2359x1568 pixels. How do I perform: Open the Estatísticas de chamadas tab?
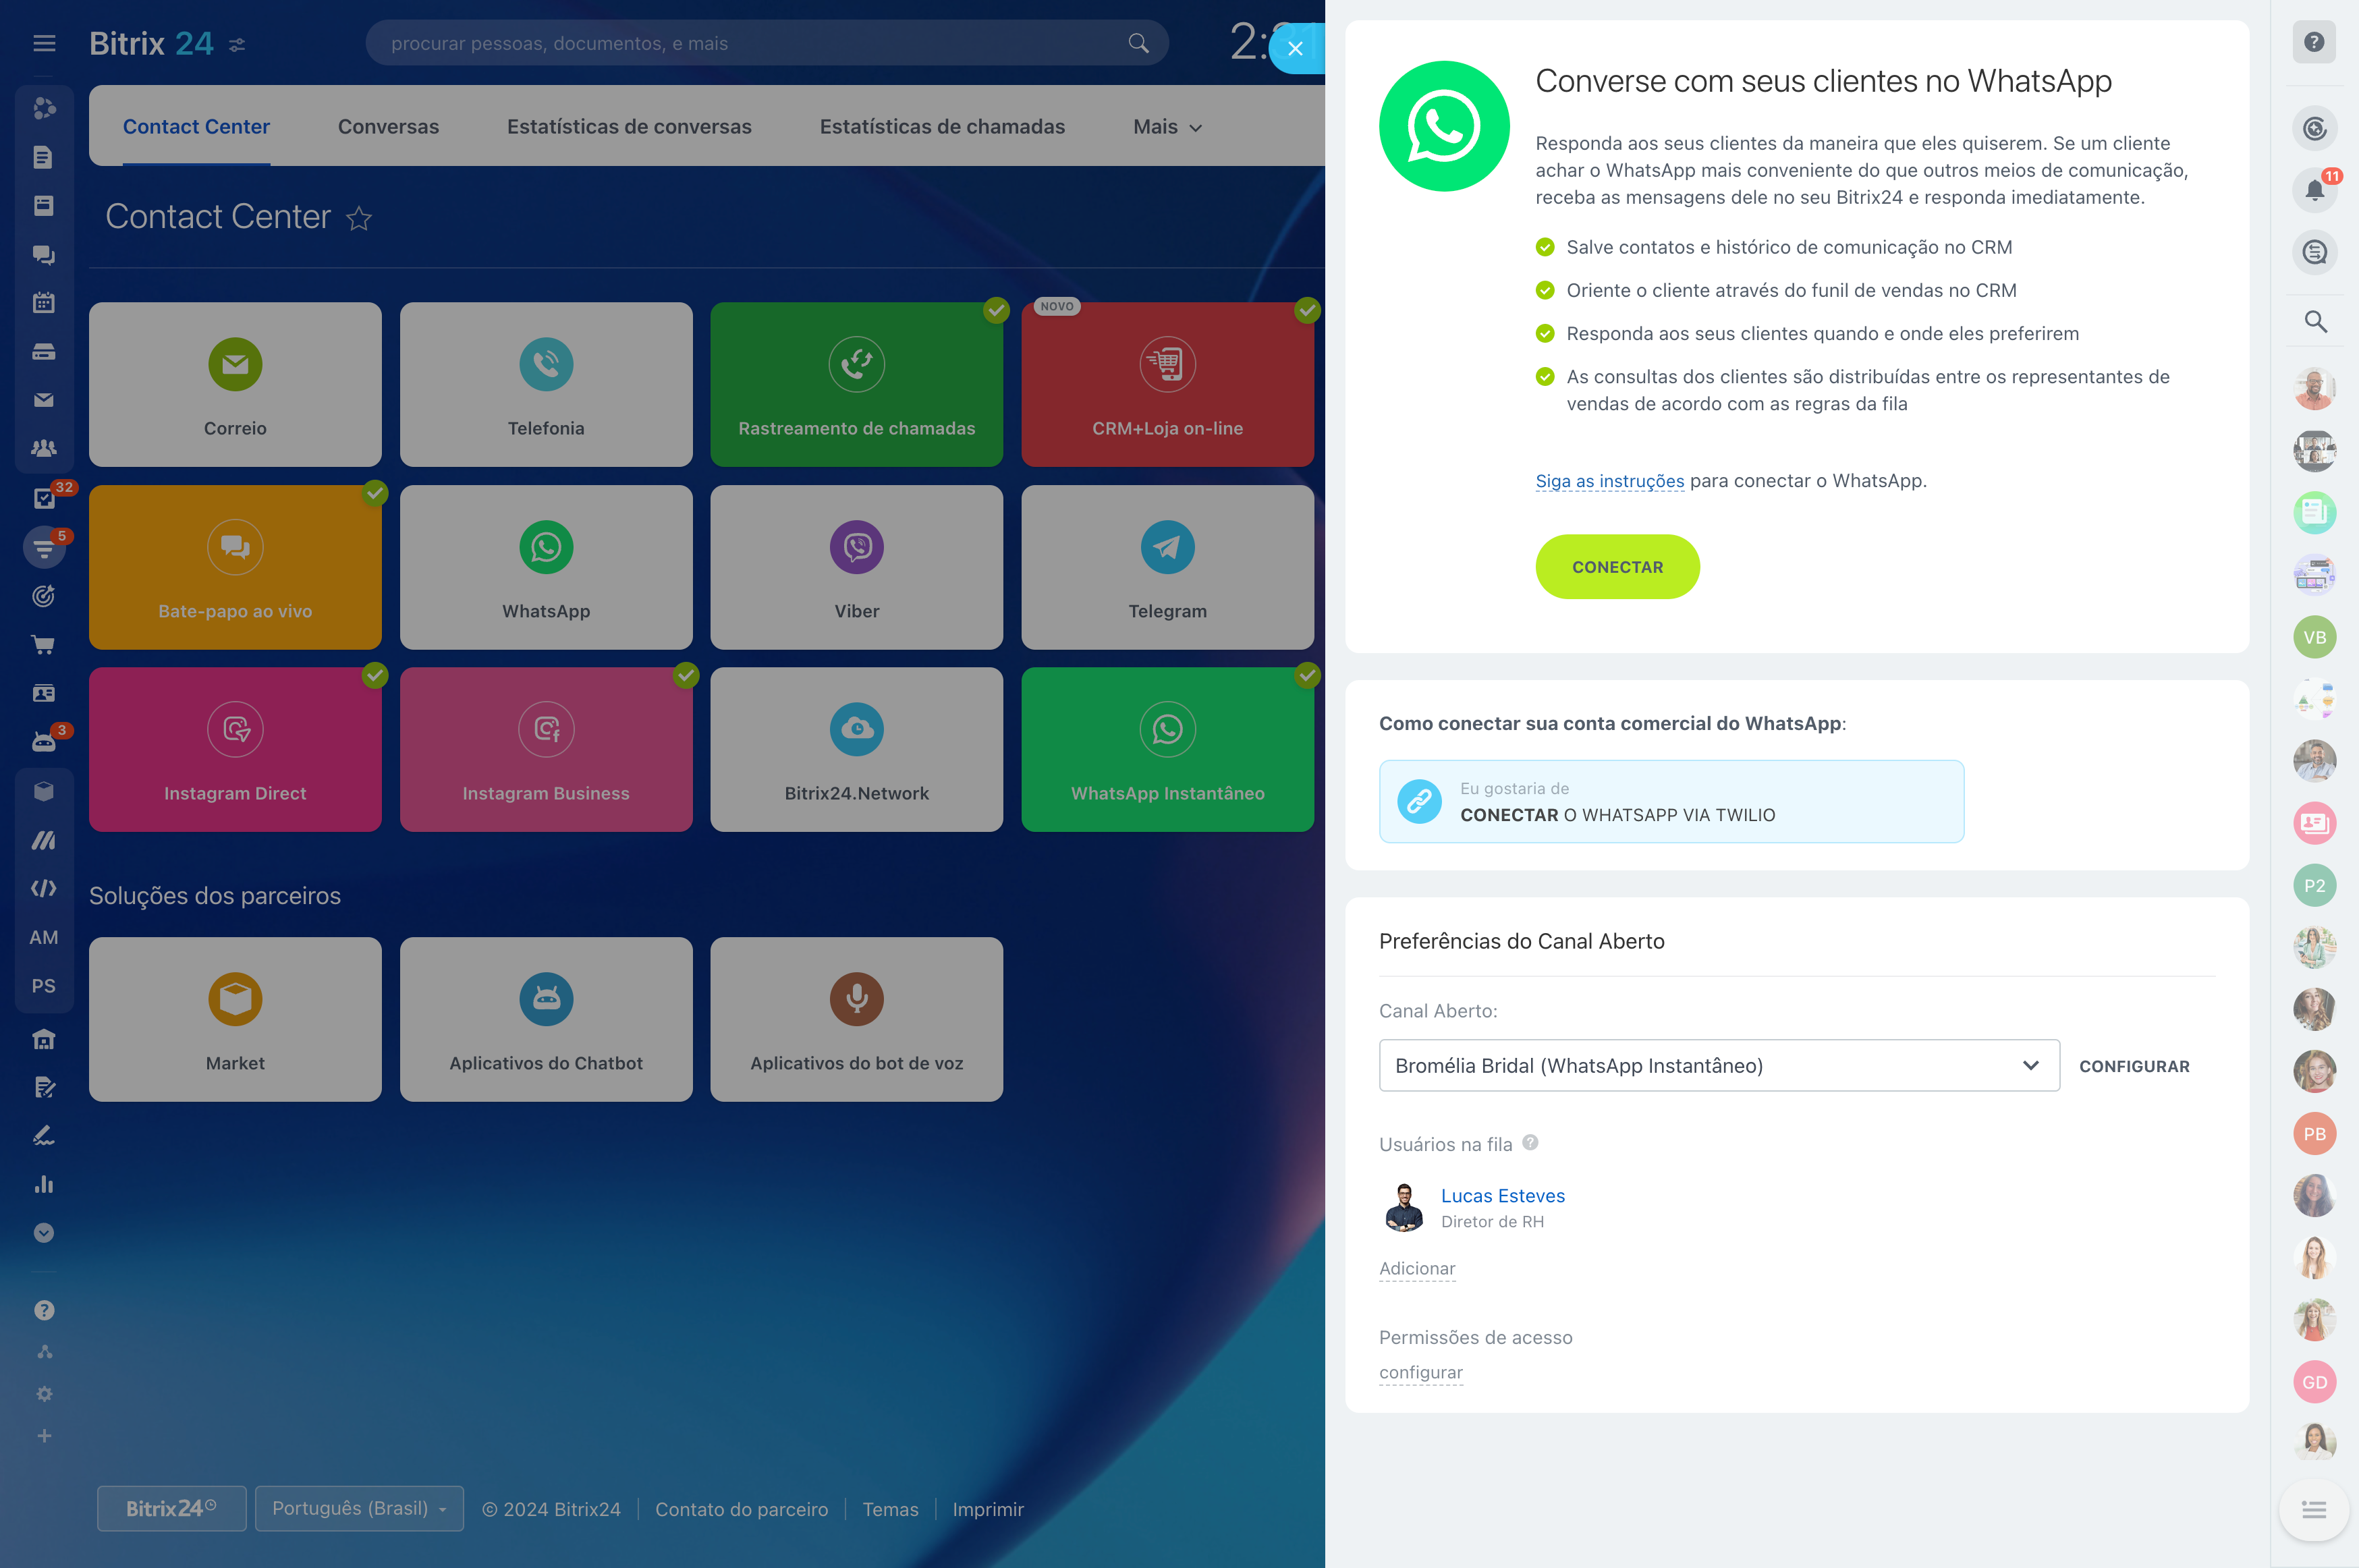[x=941, y=127]
